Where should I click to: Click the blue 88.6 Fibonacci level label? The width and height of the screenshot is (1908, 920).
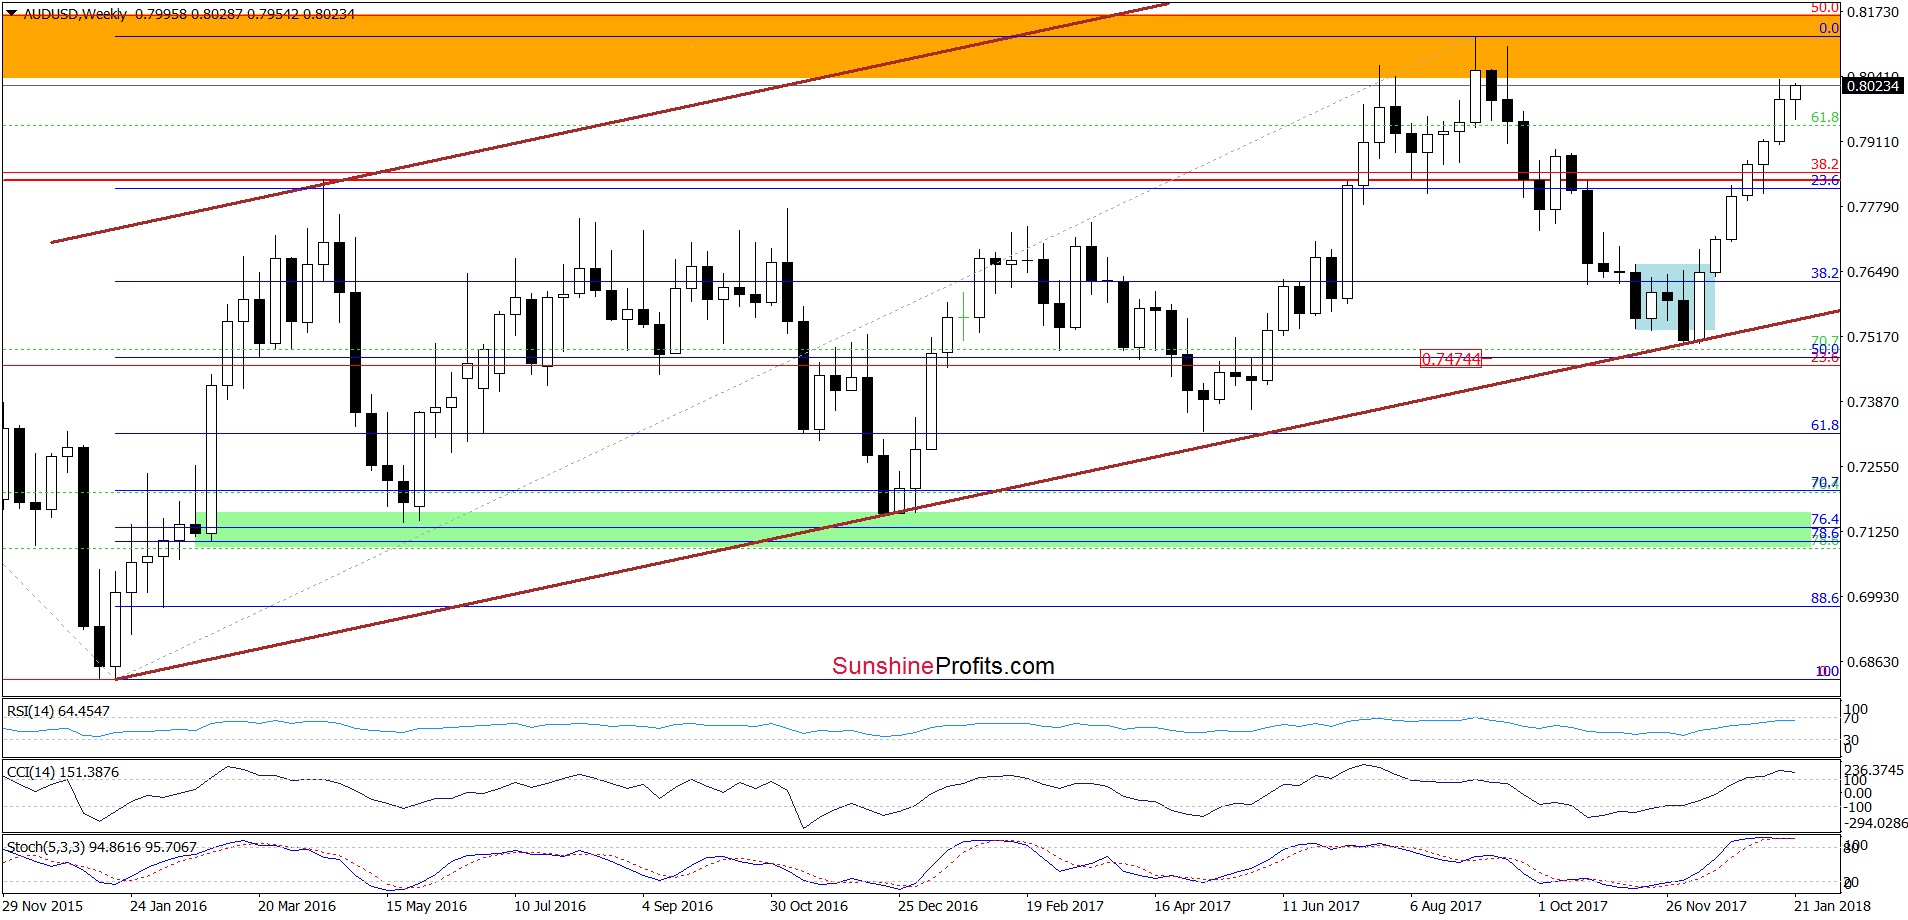pos(1825,598)
